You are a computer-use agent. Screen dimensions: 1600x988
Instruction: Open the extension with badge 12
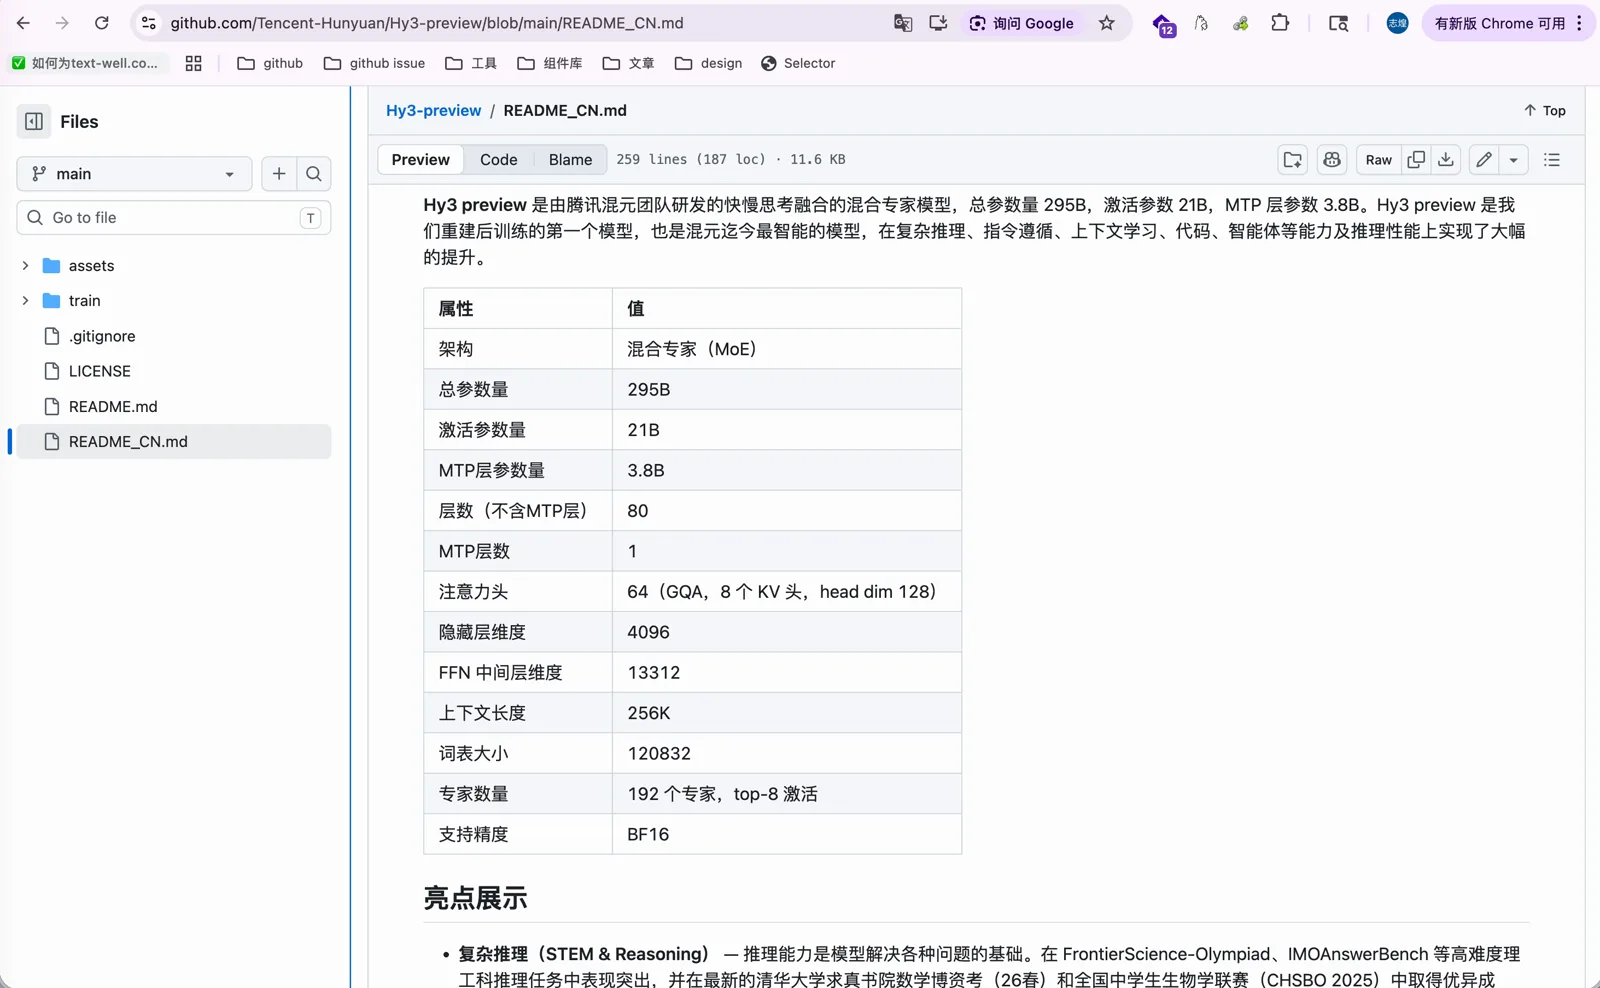point(1163,24)
